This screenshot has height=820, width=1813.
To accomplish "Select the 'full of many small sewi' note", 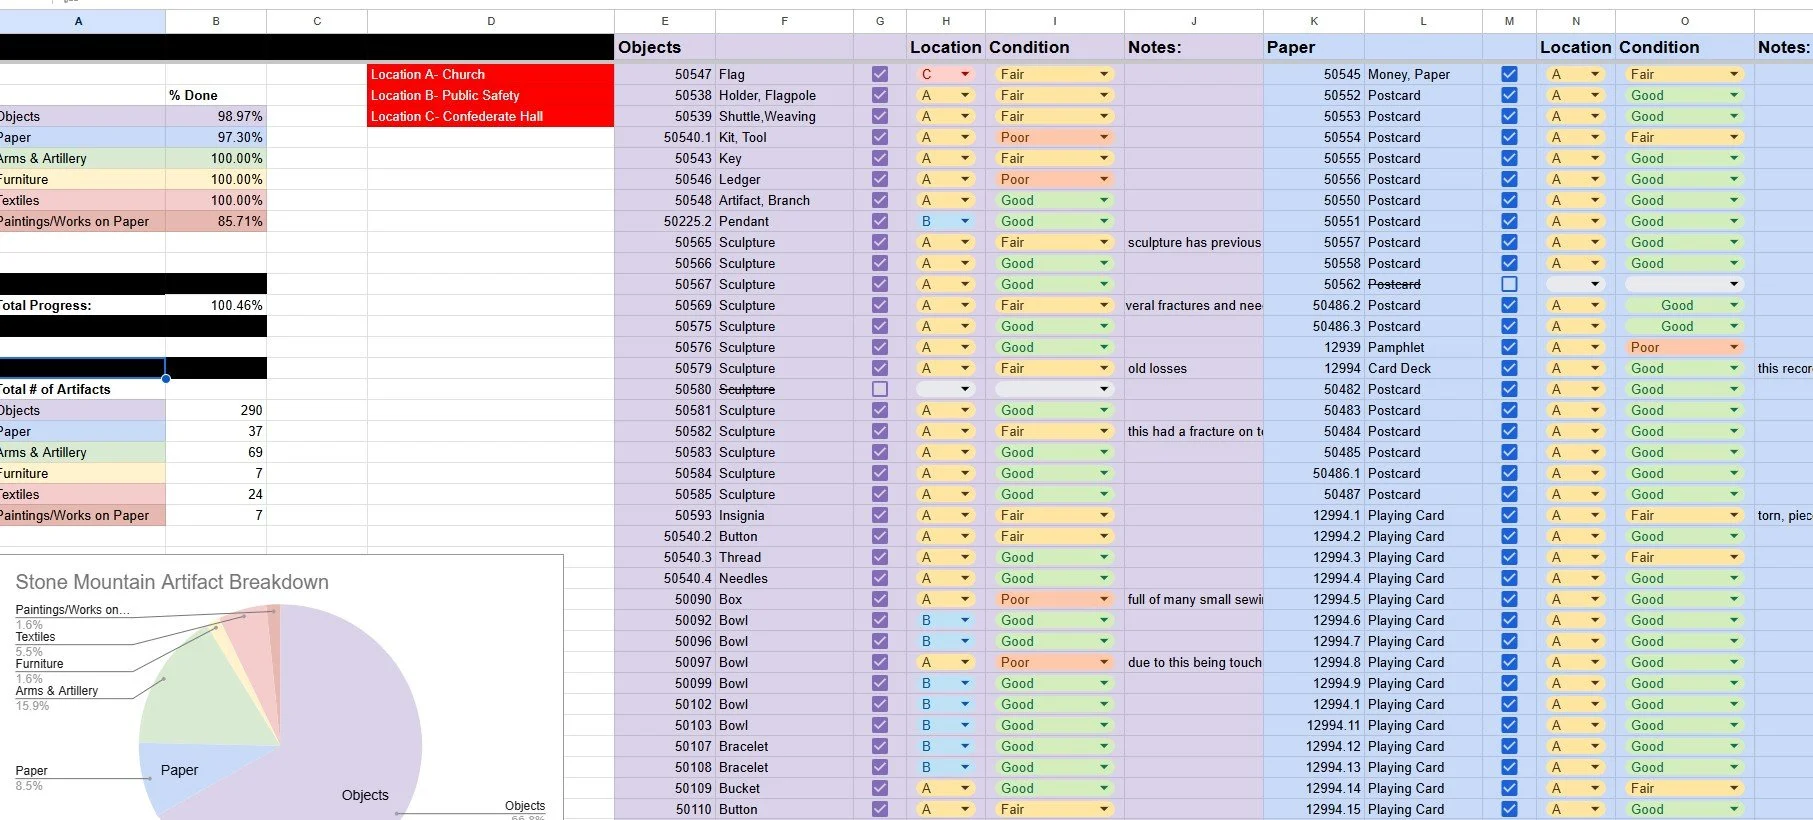I will pos(1194,599).
